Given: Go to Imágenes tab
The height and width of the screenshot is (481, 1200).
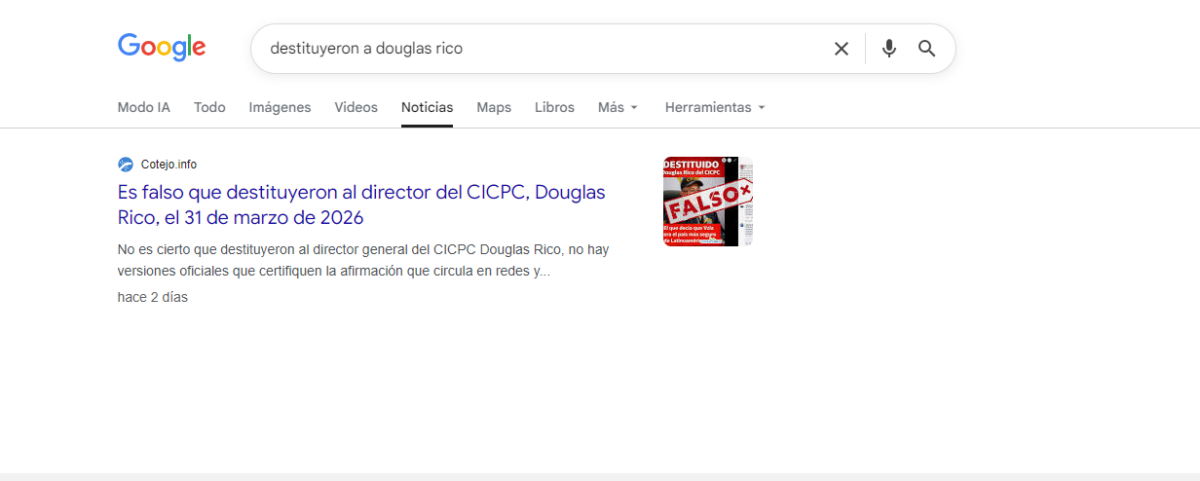Looking at the screenshot, I should [280, 107].
